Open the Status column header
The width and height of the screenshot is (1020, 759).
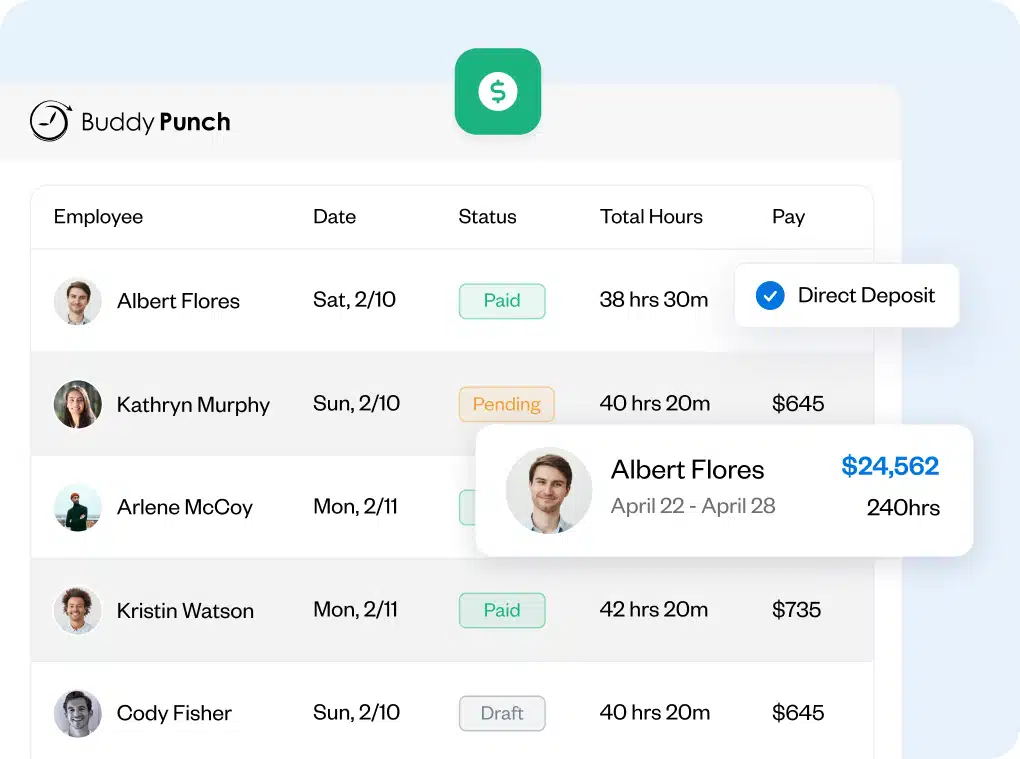[488, 217]
